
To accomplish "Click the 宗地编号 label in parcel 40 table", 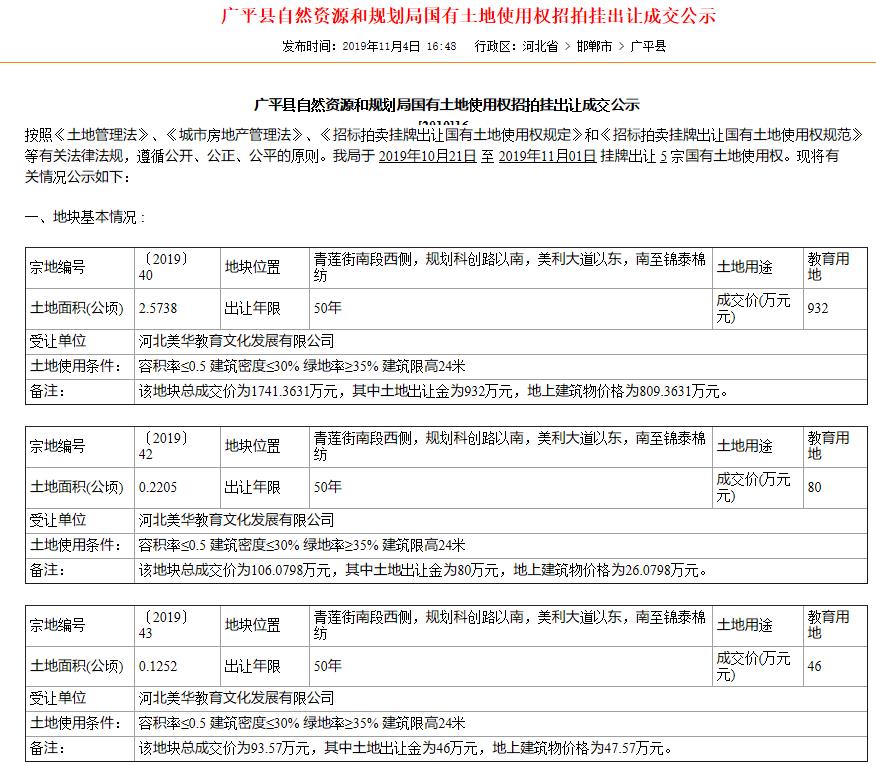I will tap(57, 268).
